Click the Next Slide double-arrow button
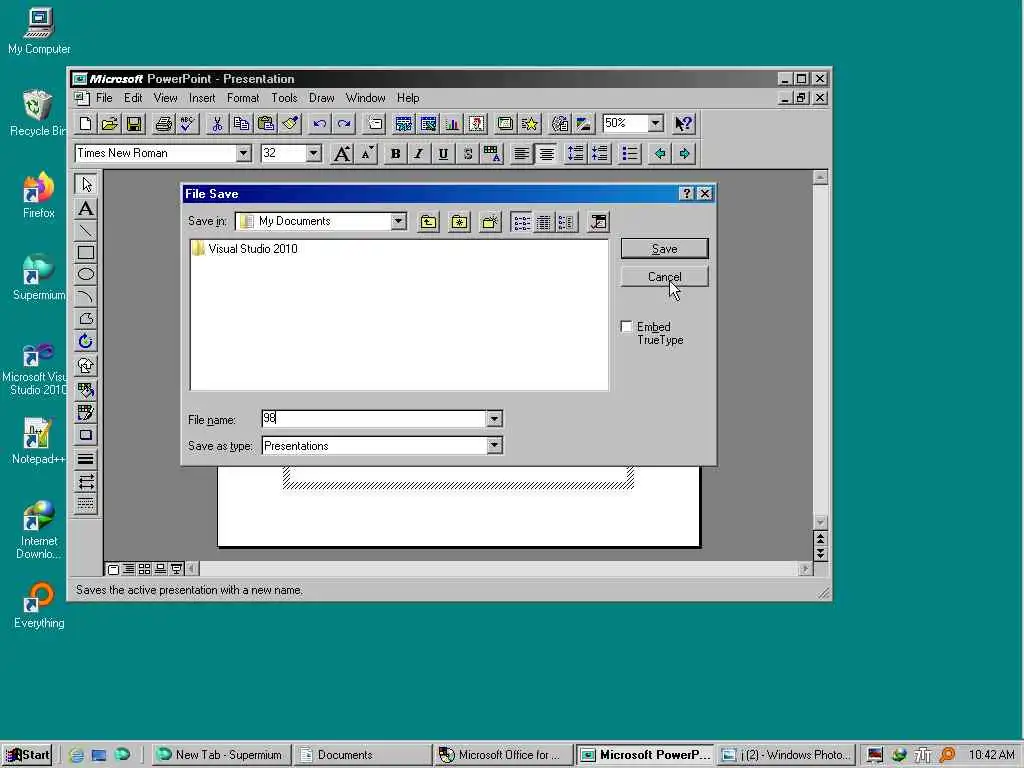The width and height of the screenshot is (1024, 768). pyautogui.click(x=820, y=554)
